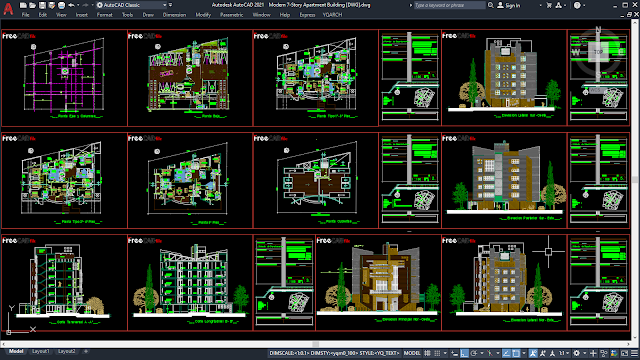The width and height of the screenshot is (640, 360).
Task: Click the Help question mark icon
Action: [x=577, y=5]
